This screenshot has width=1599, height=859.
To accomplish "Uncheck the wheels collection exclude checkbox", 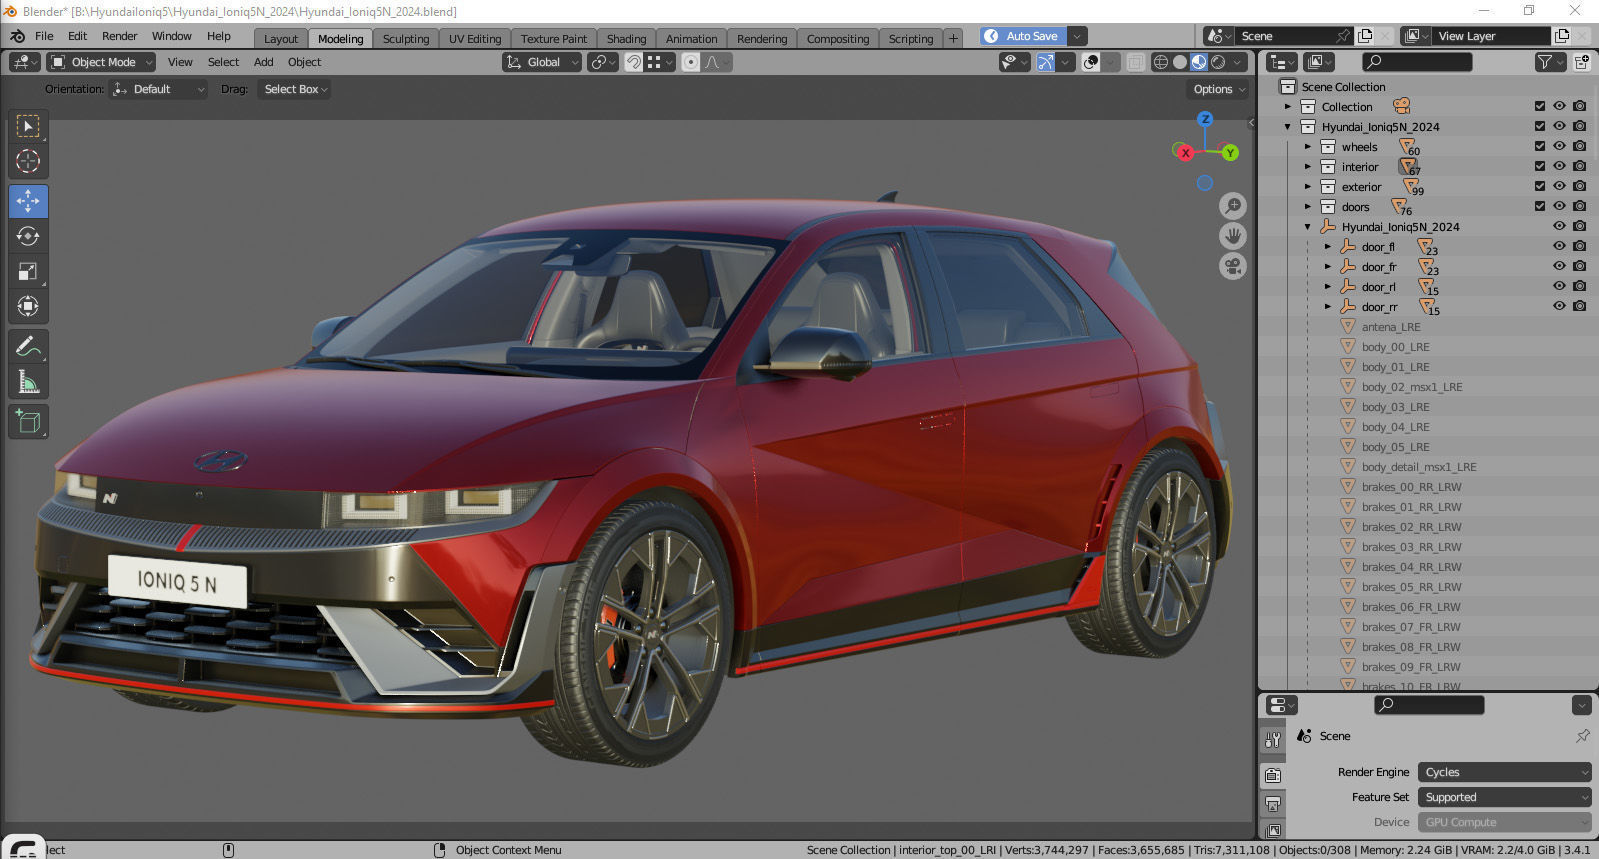I will click(1540, 146).
